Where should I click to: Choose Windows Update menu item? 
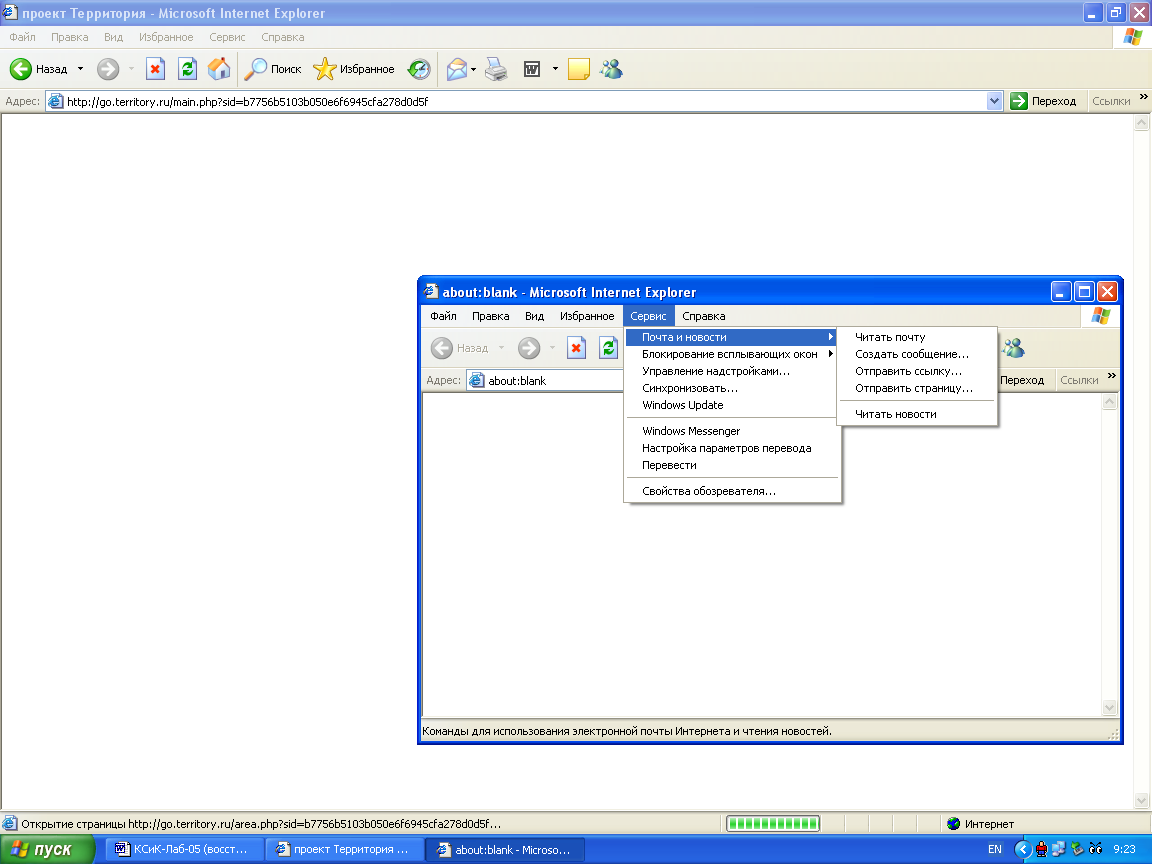[x=732, y=405]
